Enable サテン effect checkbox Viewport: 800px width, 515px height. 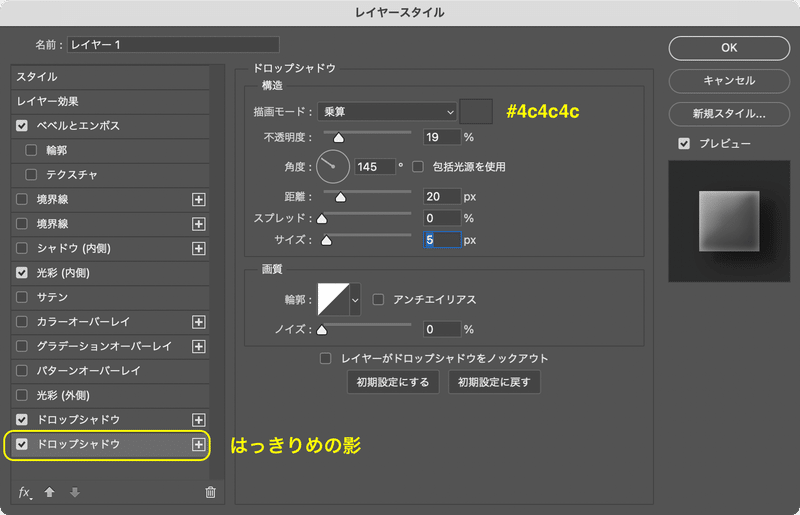pyautogui.click(x=22, y=297)
